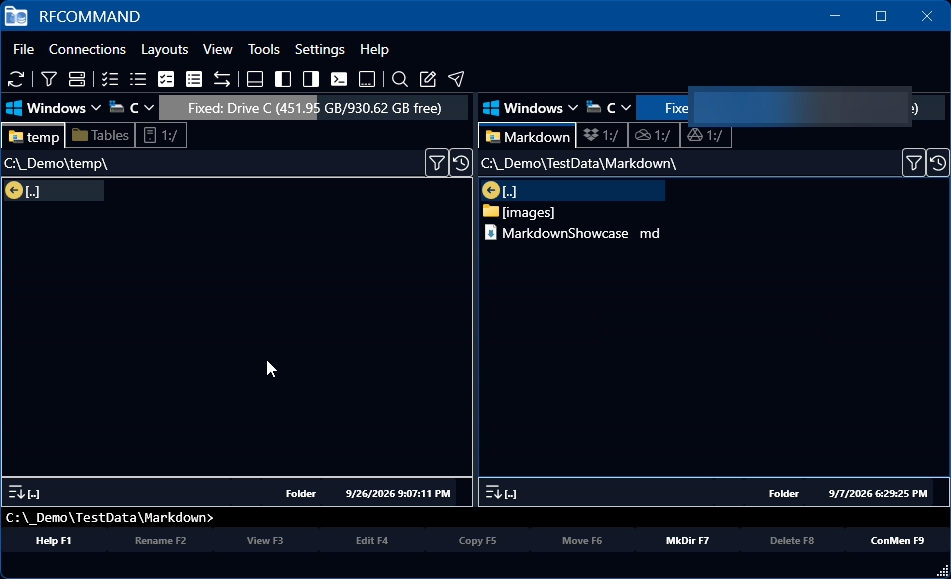Click the outlined bullet list toolbar icon

(138, 79)
